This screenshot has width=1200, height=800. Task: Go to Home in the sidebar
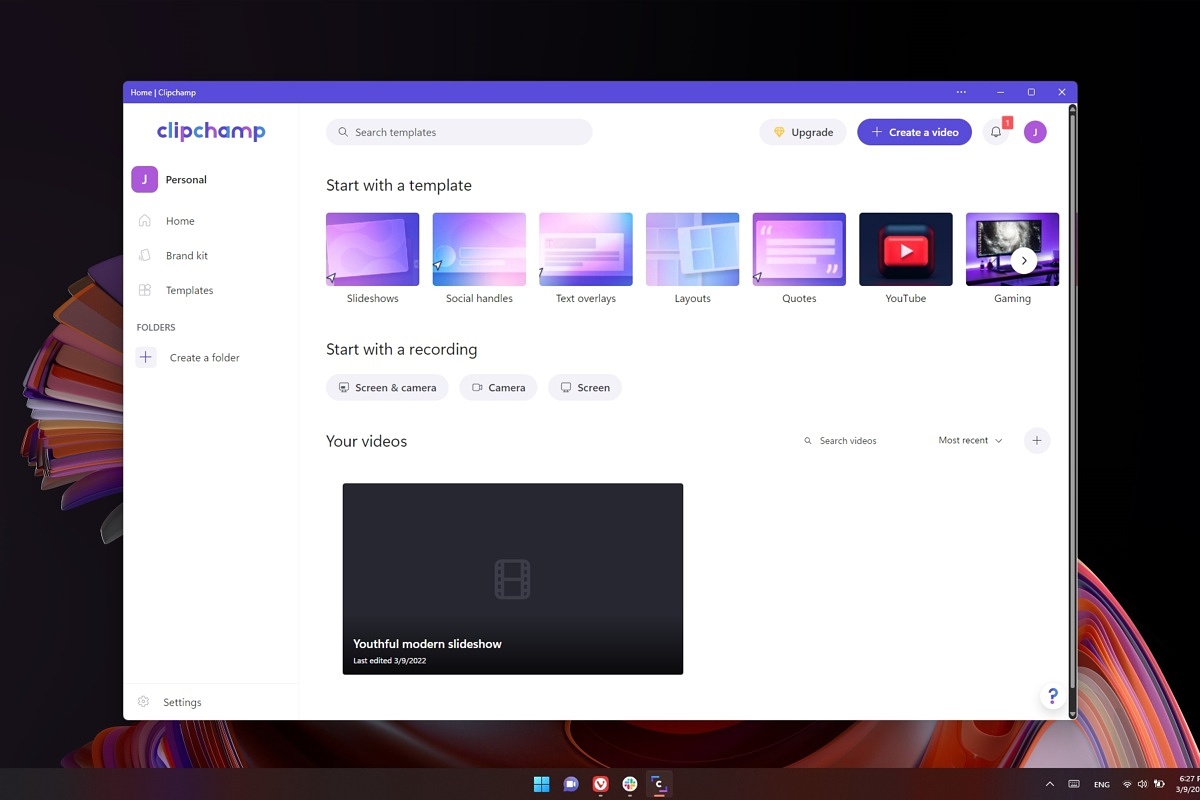click(x=180, y=220)
